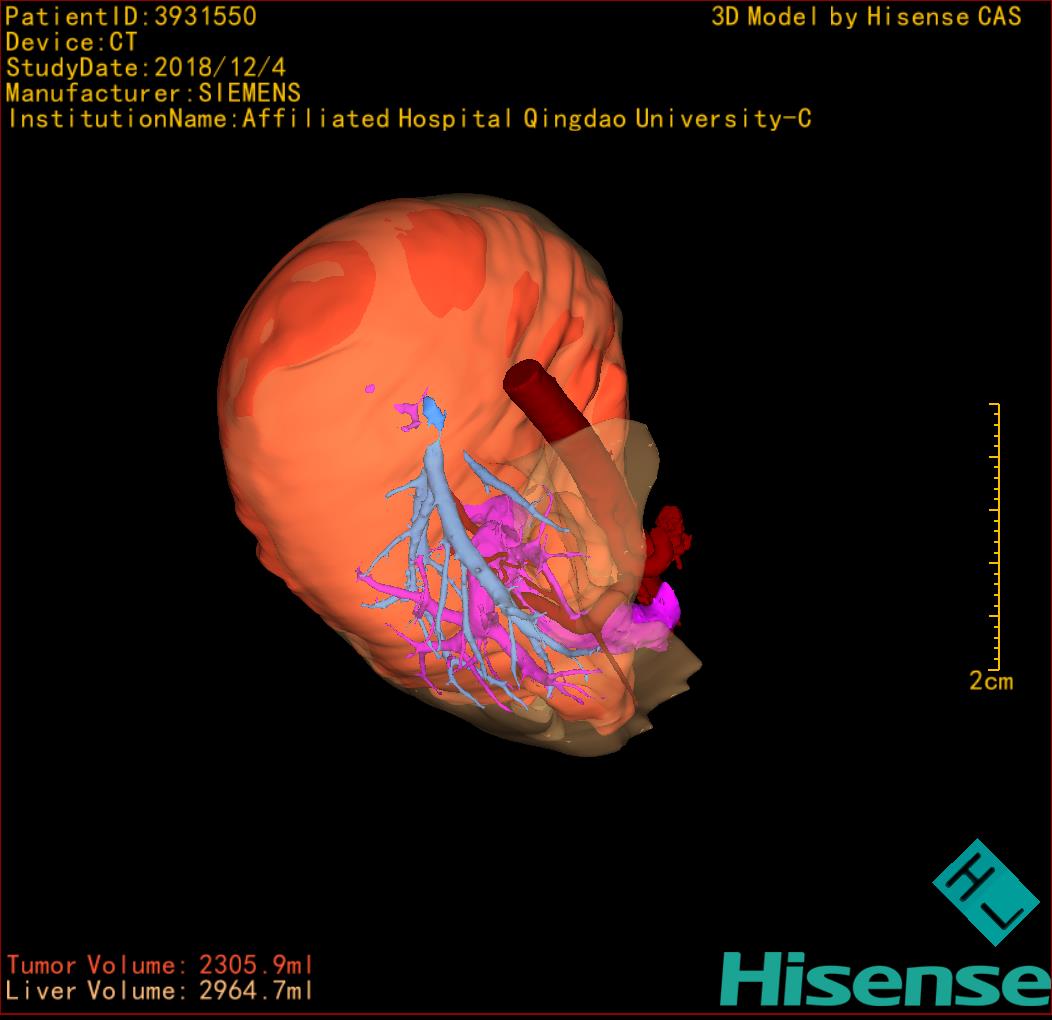Click the 3D Model by Hisense CAS text
The height and width of the screenshot is (1020, 1052).
pyautogui.click(x=866, y=16)
